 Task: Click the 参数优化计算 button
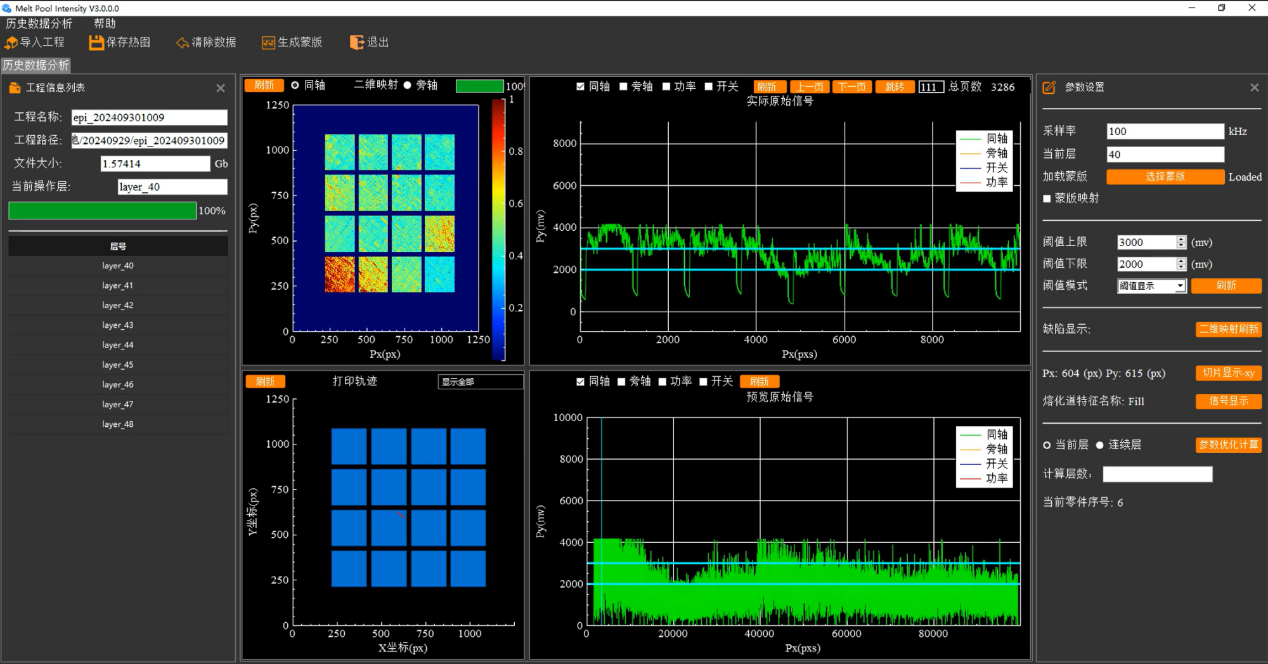1229,445
